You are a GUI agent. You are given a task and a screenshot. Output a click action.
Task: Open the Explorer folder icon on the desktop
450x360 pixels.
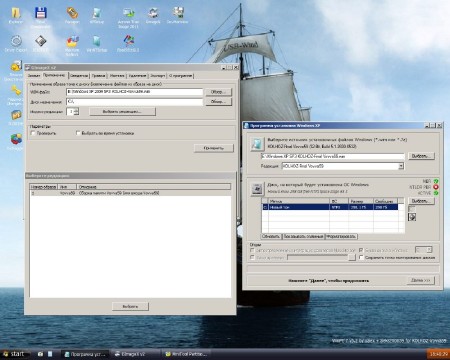(x=15, y=13)
